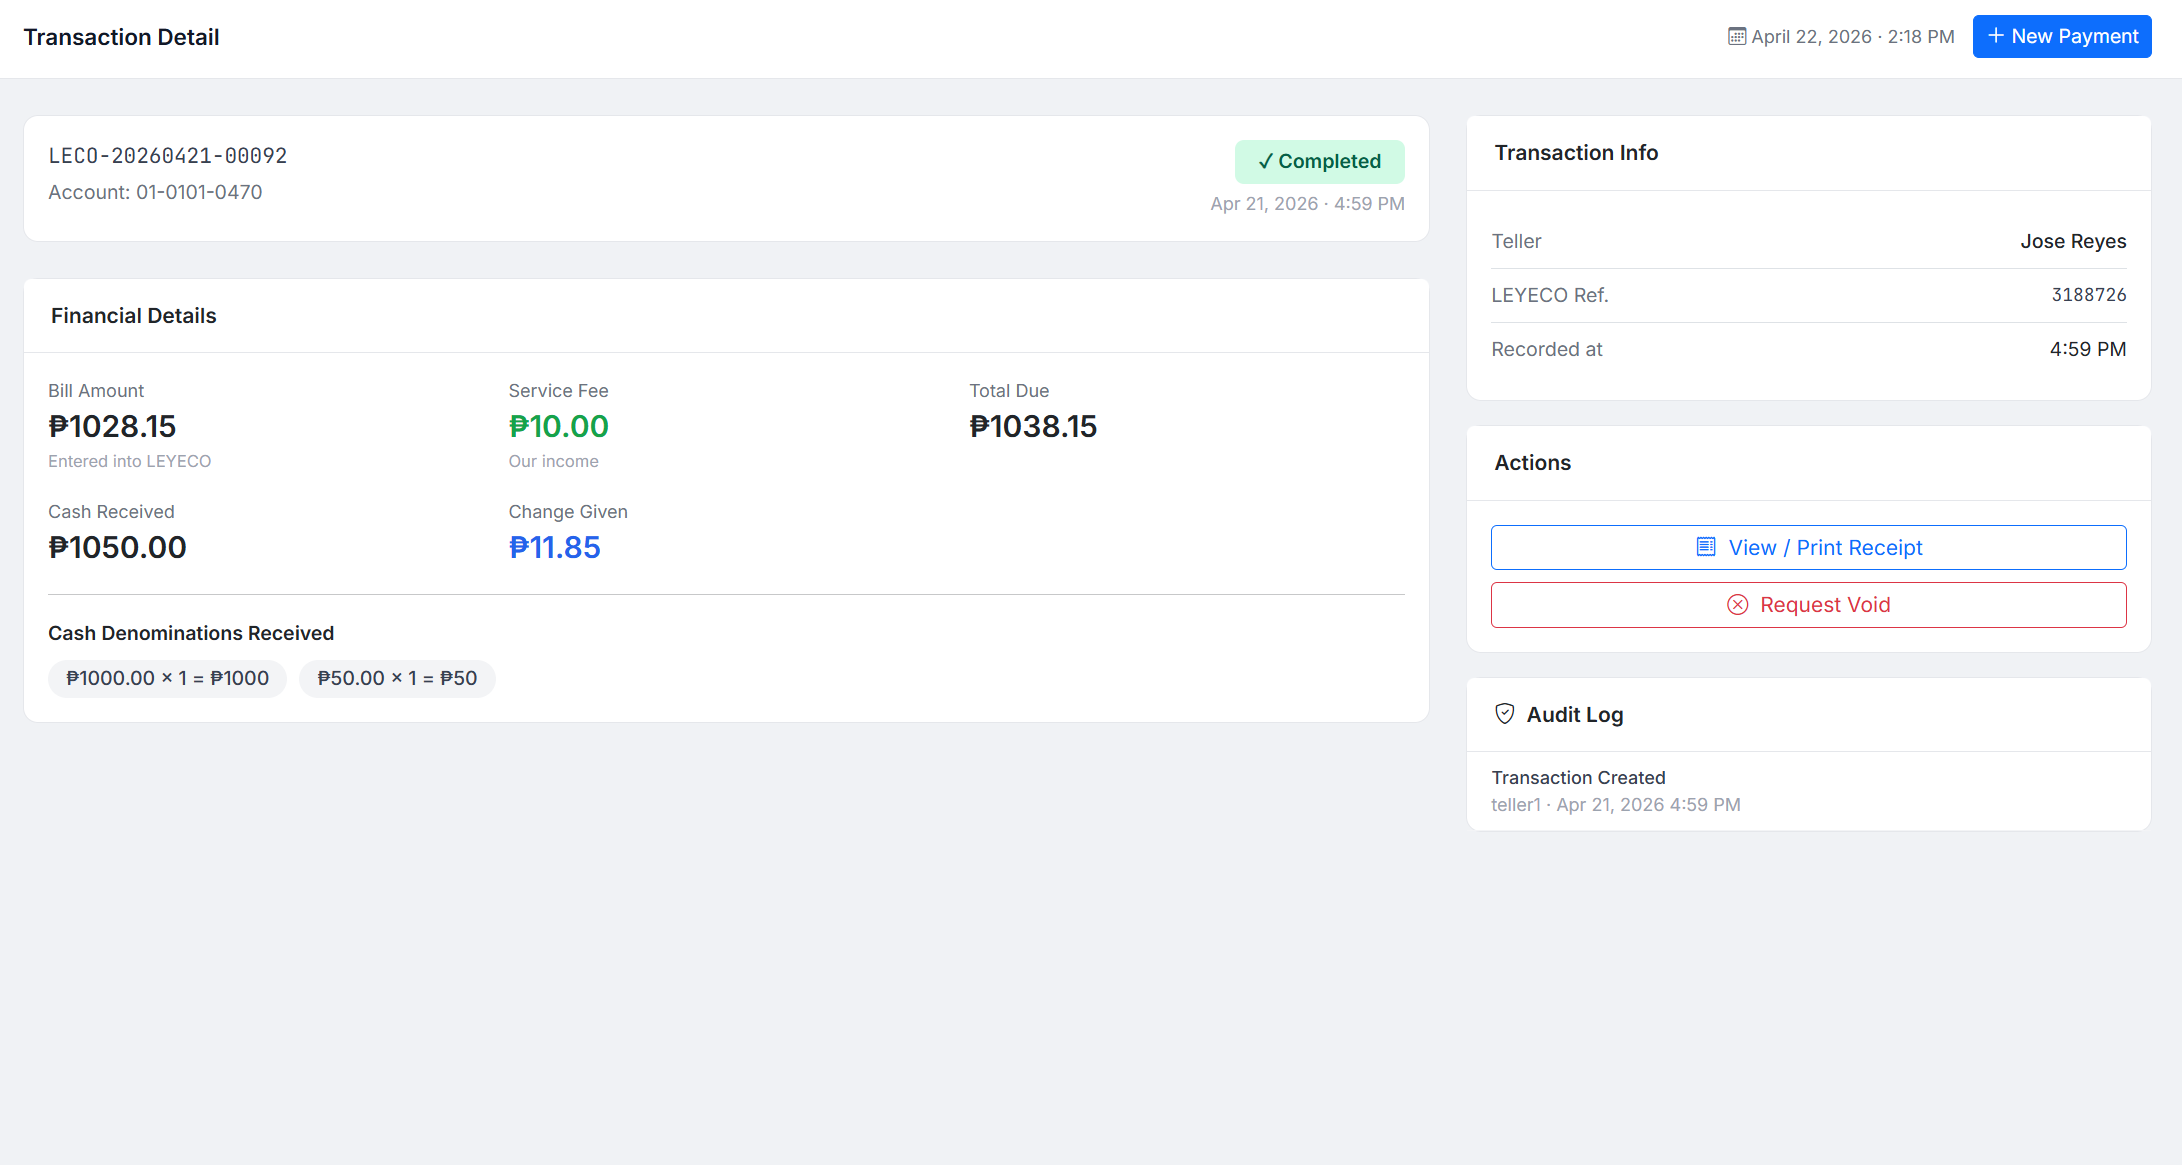
Task: Open the New Payment form
Action: (2062, 36)
